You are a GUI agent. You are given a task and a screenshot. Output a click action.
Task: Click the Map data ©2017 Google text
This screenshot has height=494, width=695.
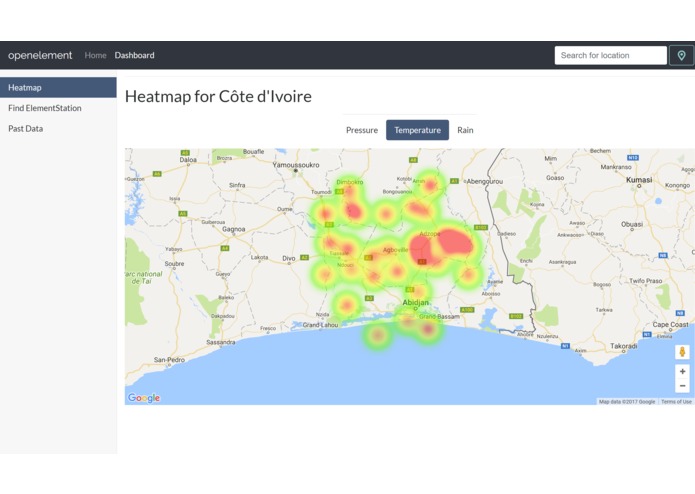coord(627,402)
